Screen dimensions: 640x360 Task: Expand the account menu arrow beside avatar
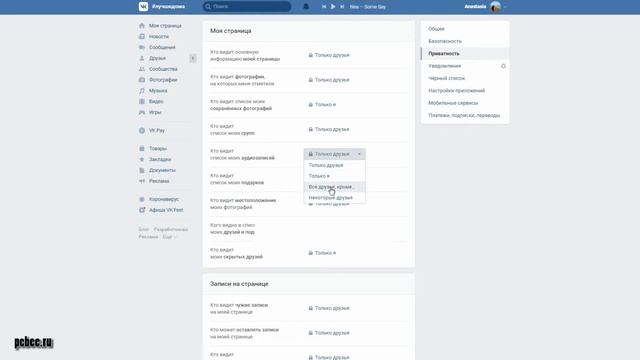pos(505,7)
